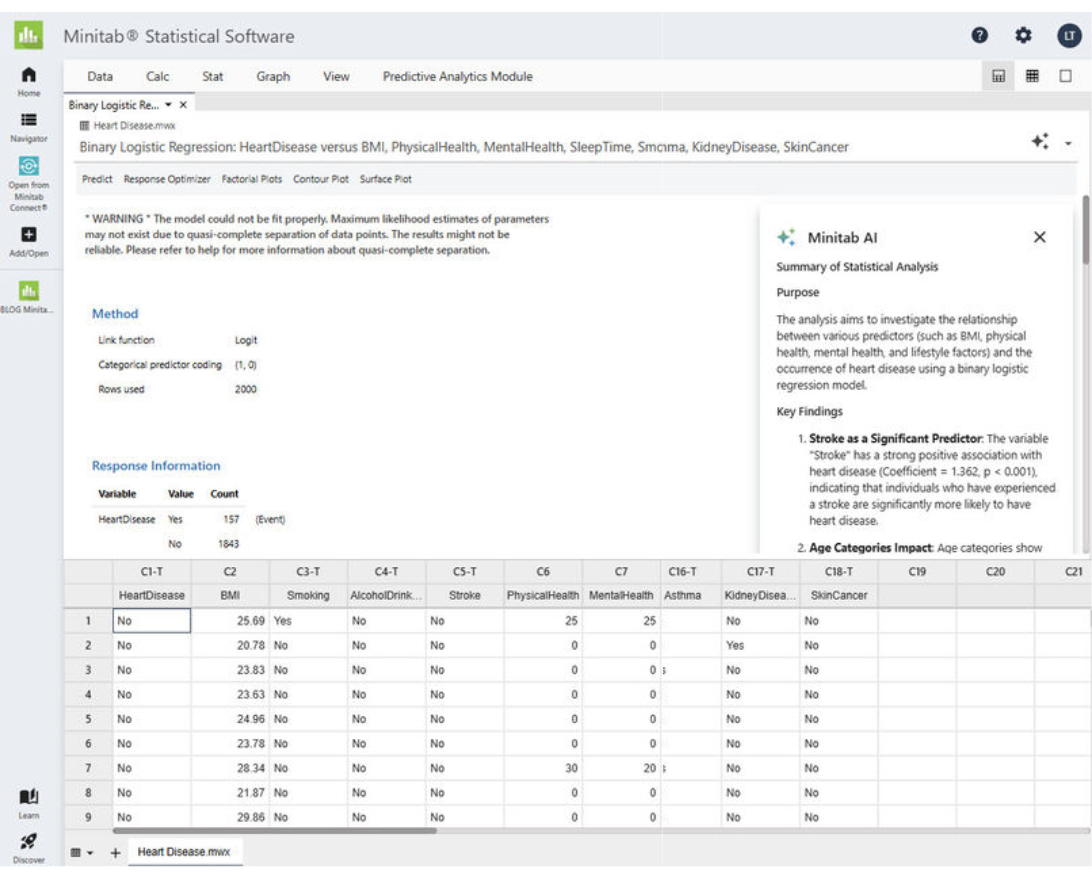
Task: Click the Rows used value 2000
Action: (x=245, y=389)
